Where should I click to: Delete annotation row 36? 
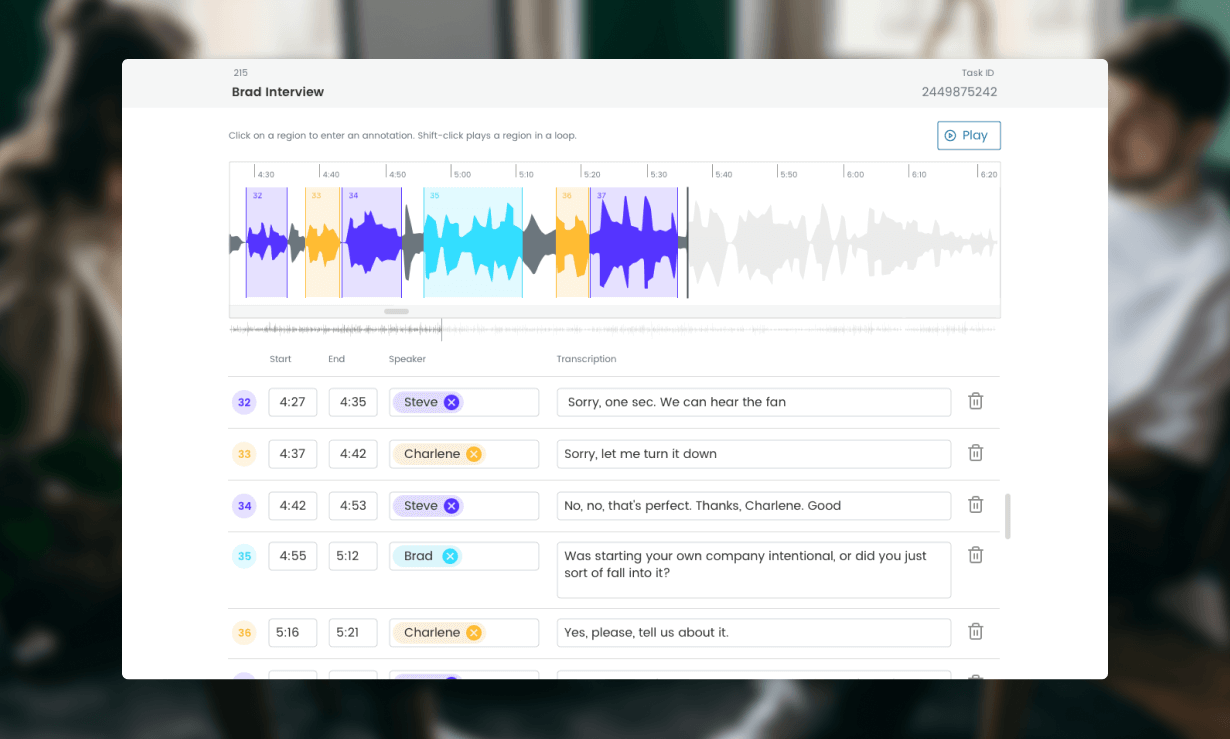coord(976,632)
